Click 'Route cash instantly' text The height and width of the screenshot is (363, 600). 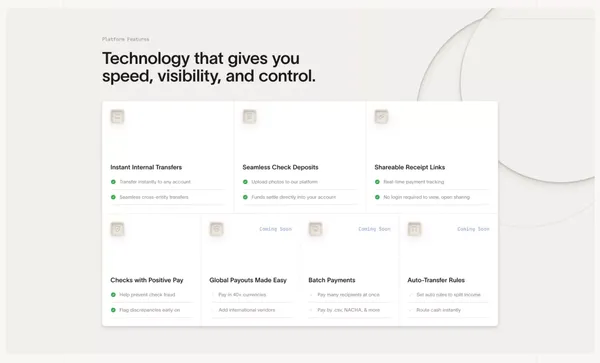(x=439, y=310)
